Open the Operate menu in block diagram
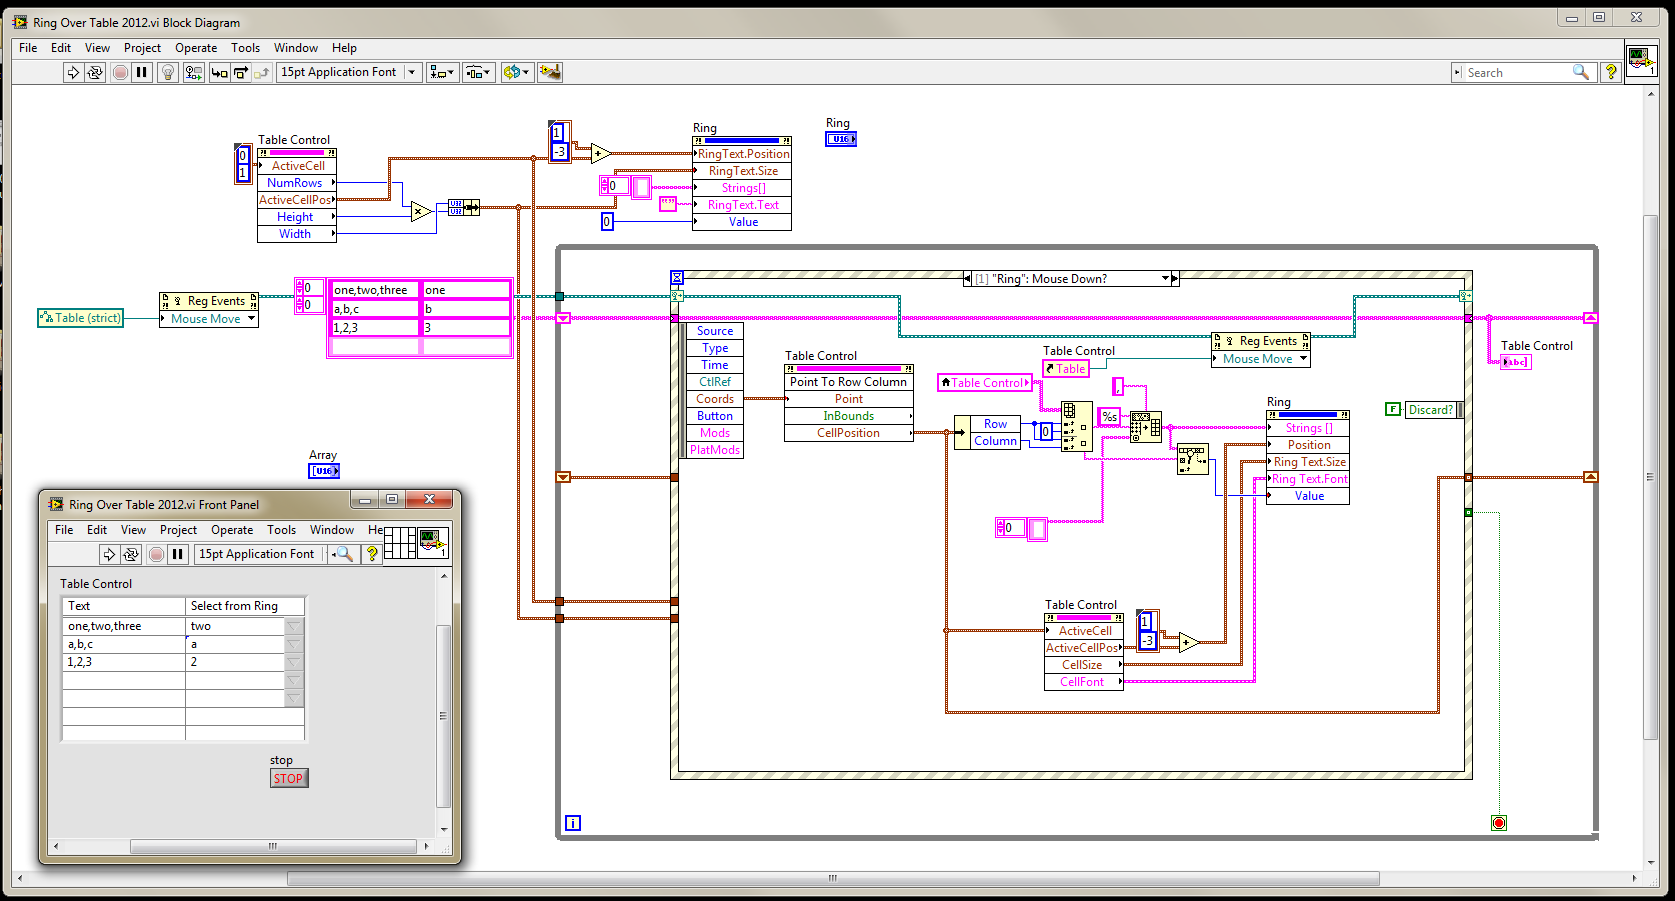 (x=195, y=48)
